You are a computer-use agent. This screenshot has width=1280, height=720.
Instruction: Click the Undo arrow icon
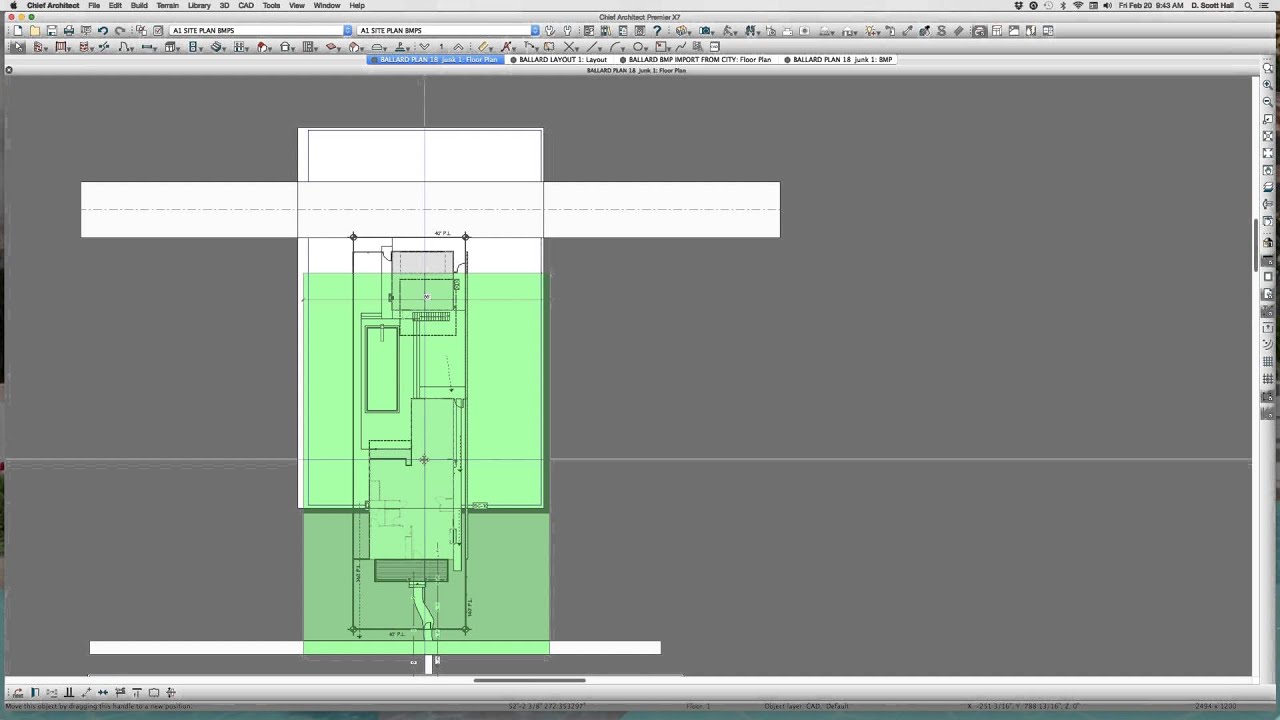click(103, 31)
